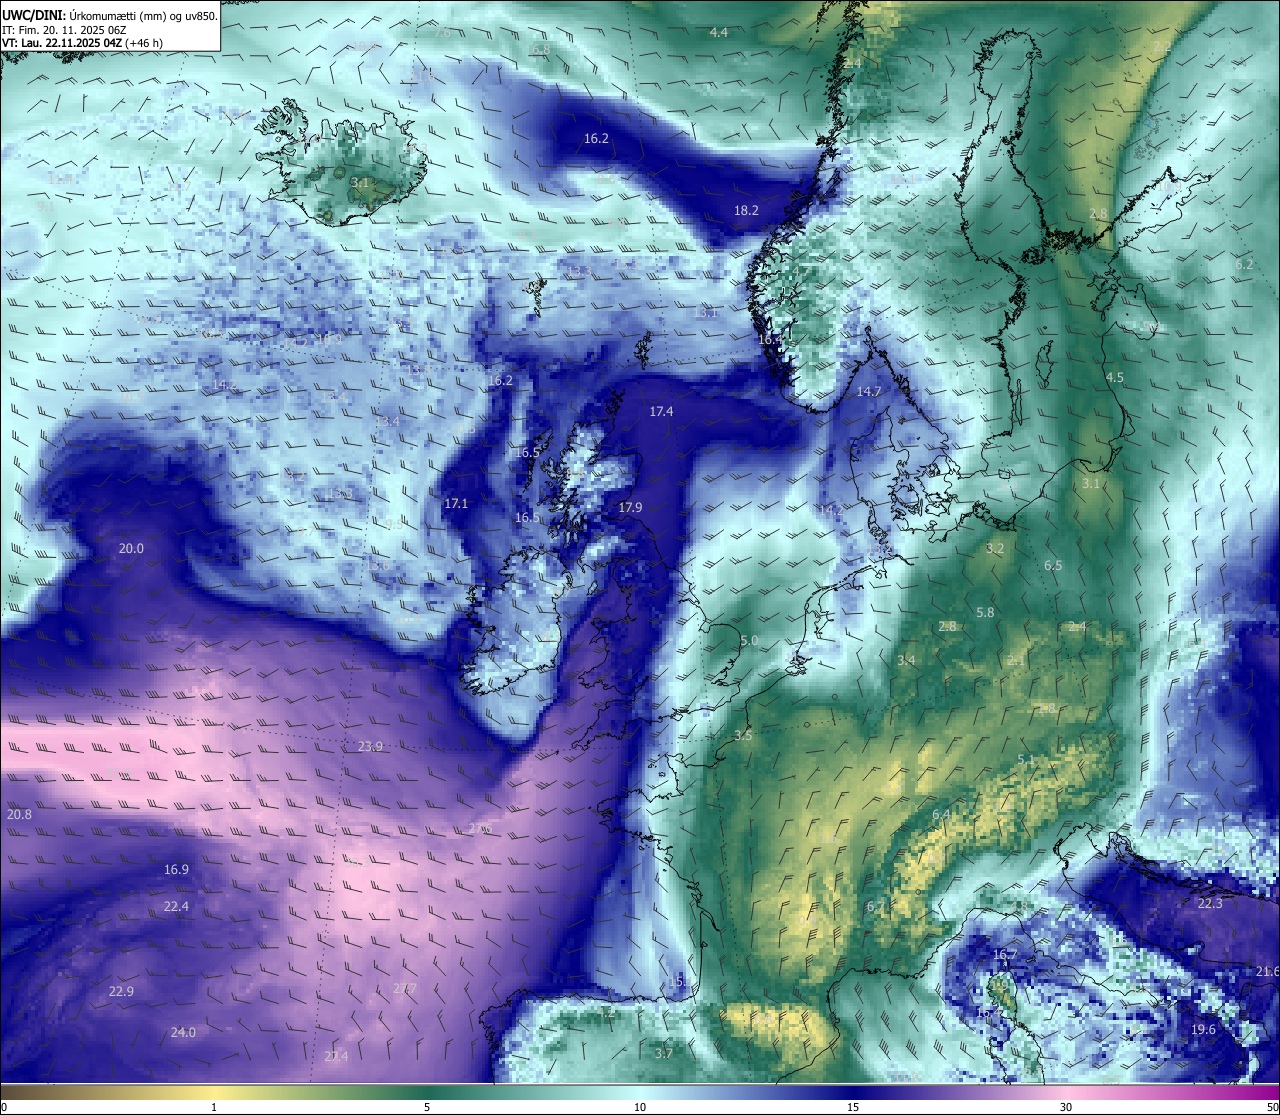Screen dimensions: 1280x1115
Task: Click the value label '4.4' at the top
Action: (x=718, y=33)
